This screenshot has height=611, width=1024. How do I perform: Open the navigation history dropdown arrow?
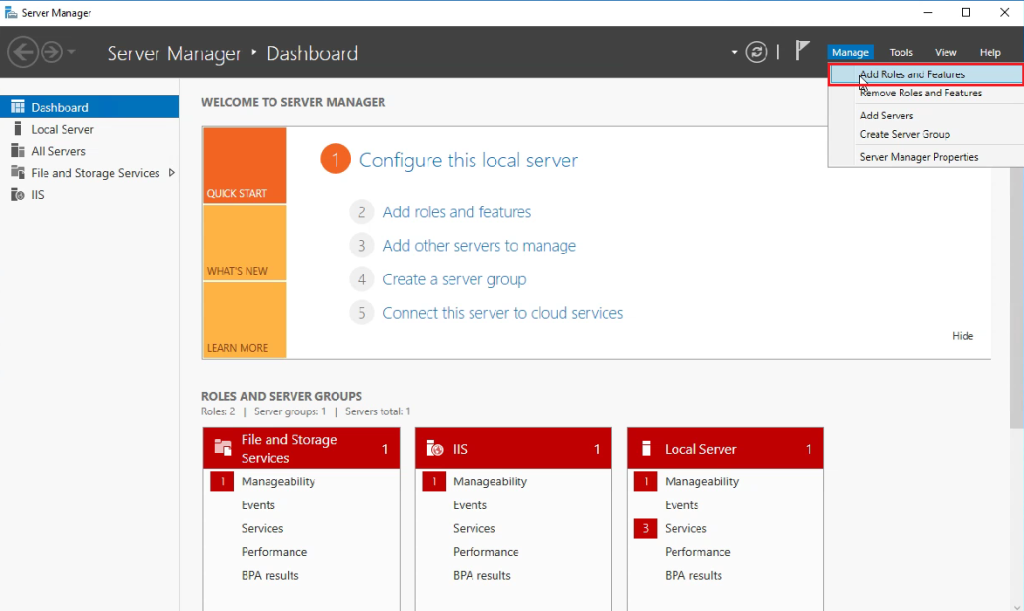coord(71,52)
